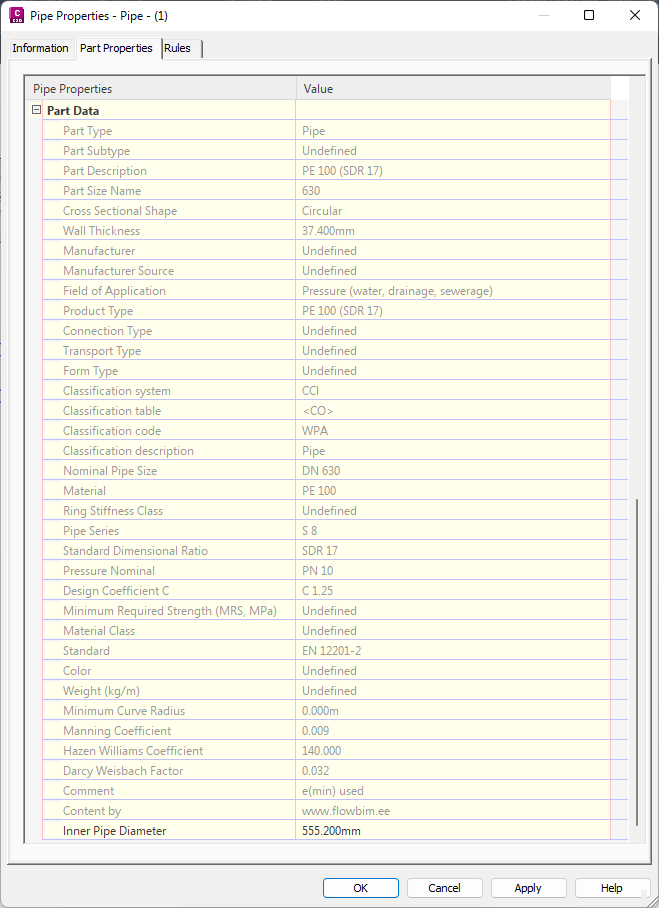
Task: Select Cross Sectional Shape value 'Circular'
Action: [322, 211]
